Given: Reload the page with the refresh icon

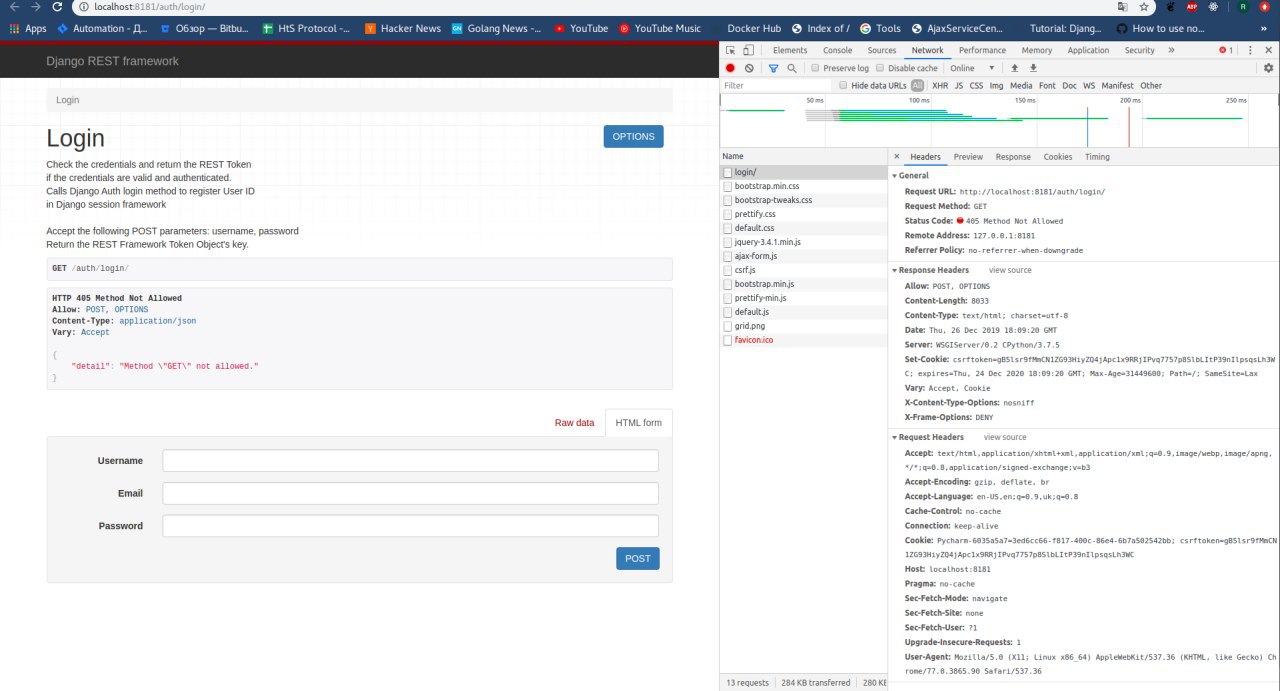Looking at the screenshot, I should click(x=57, y=6).
